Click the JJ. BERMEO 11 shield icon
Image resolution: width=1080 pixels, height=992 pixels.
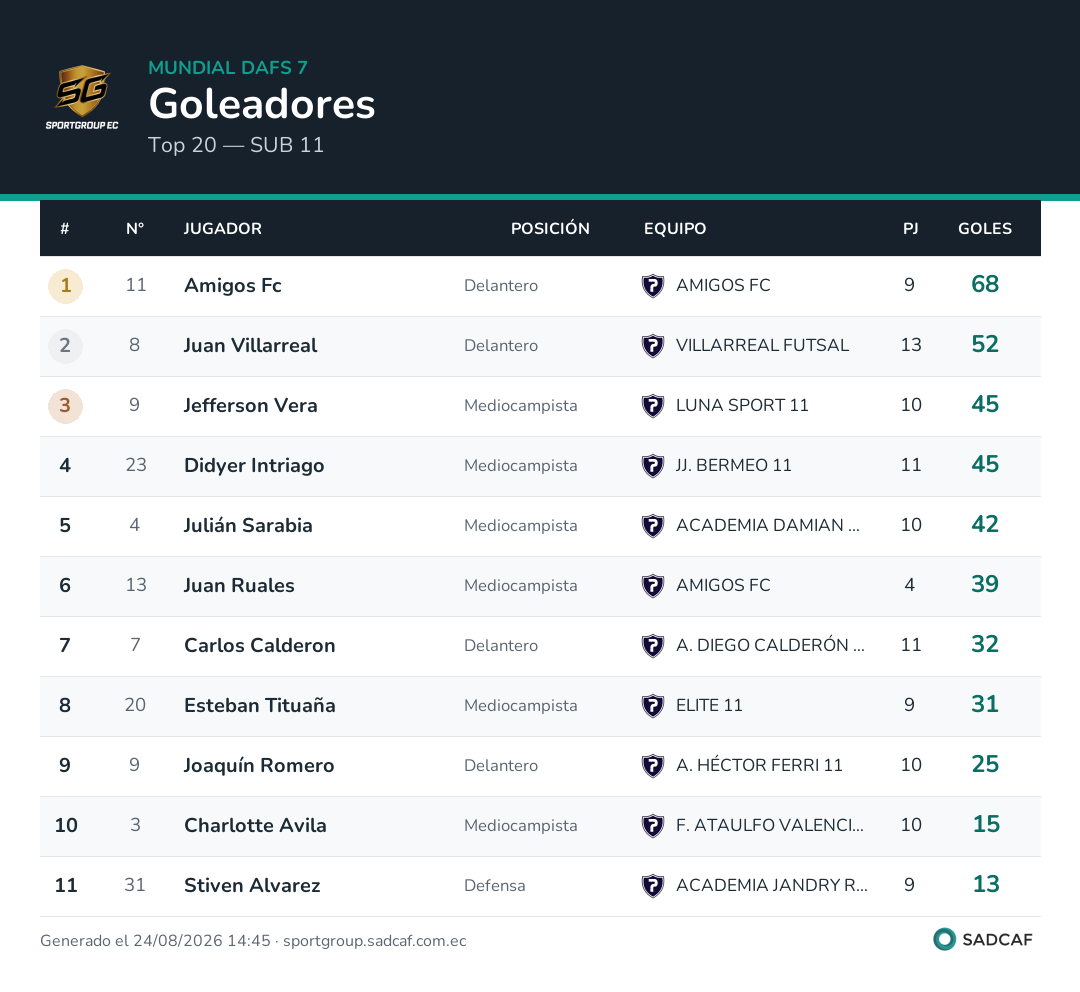coord(652,465)
